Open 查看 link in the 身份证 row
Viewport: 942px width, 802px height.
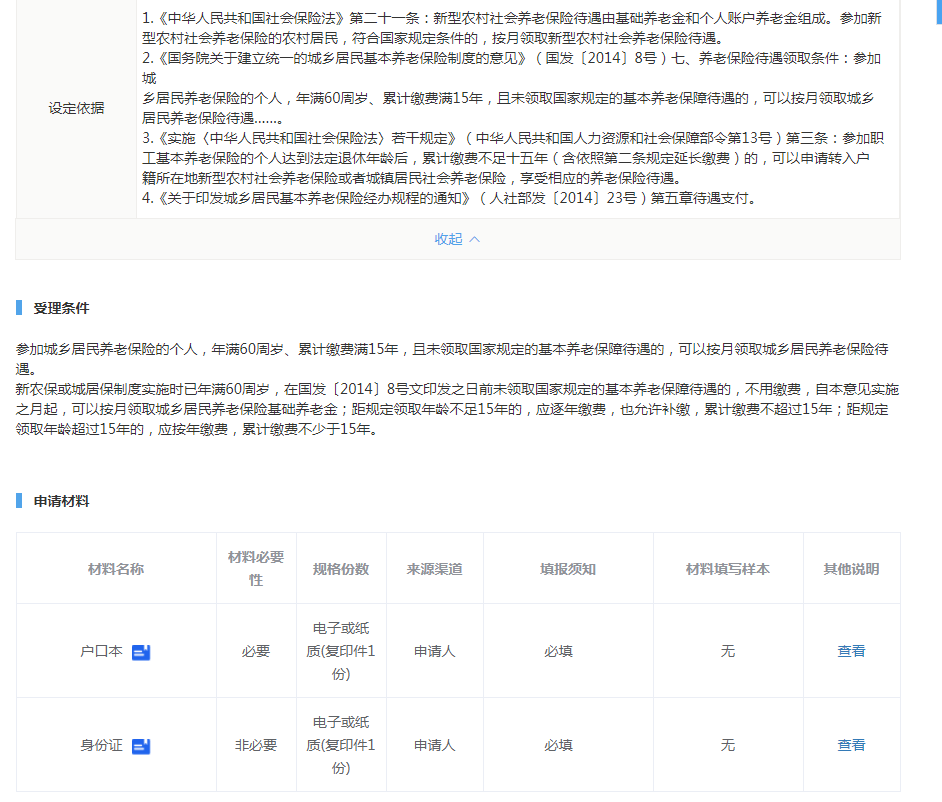(851, 745)
